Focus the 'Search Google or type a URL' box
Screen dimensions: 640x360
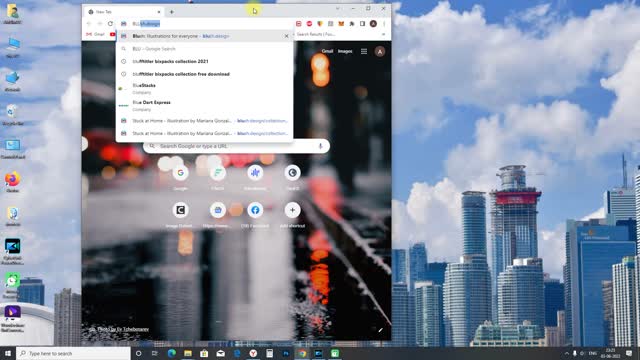(x=236, y=146)
